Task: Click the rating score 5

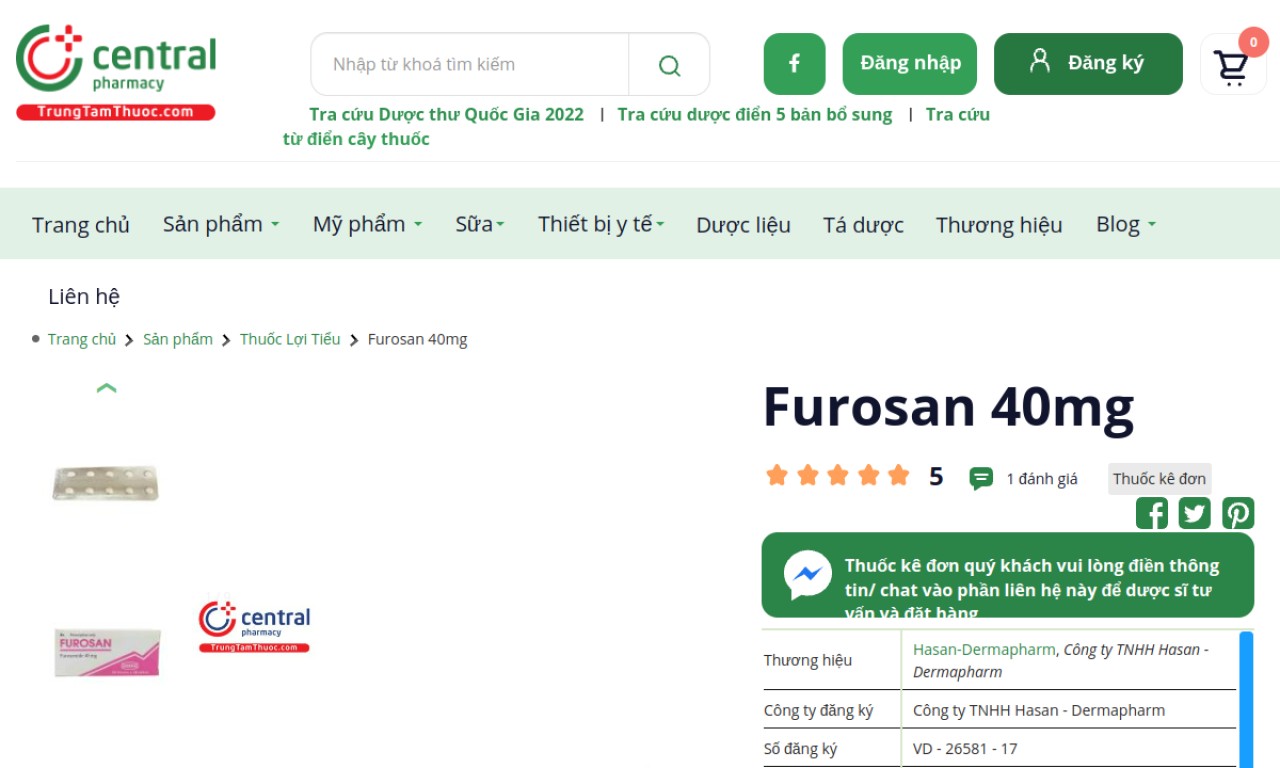Action: [x=936, y=476]
